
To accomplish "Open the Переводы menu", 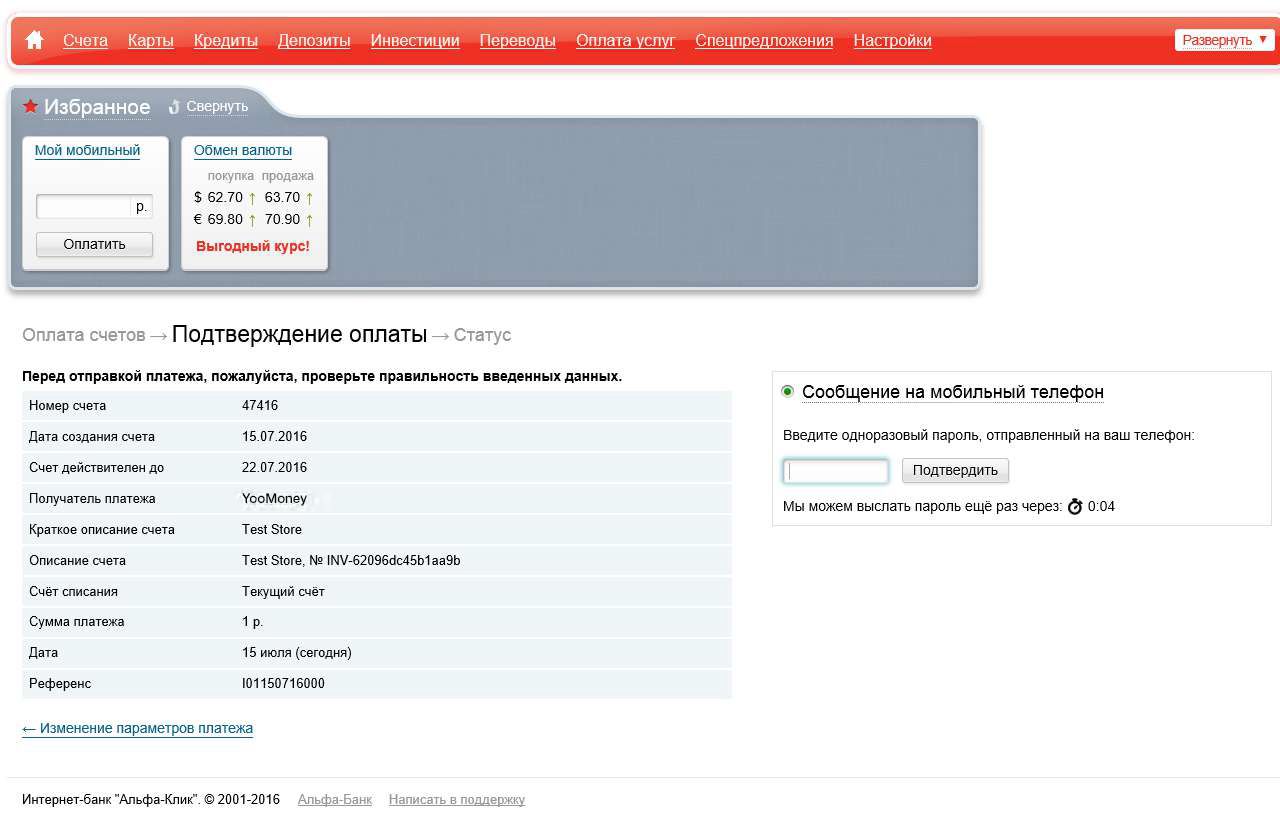I will [x=518, y=40].
